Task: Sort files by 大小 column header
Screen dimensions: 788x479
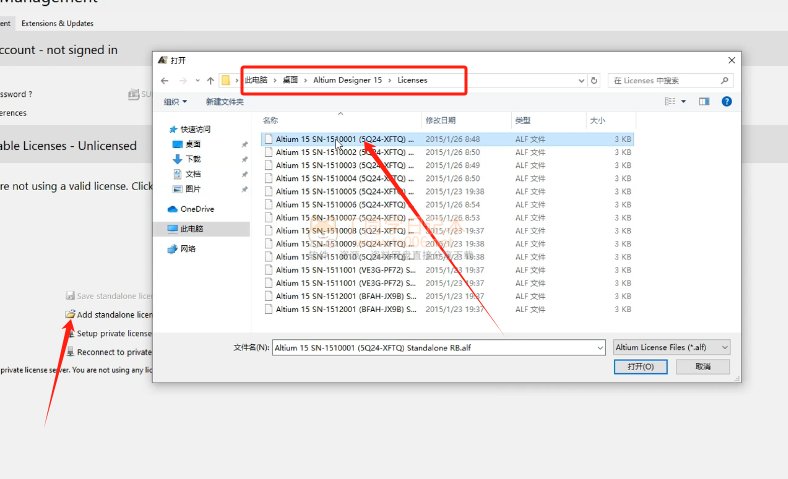Action: [x=611, y=121]
